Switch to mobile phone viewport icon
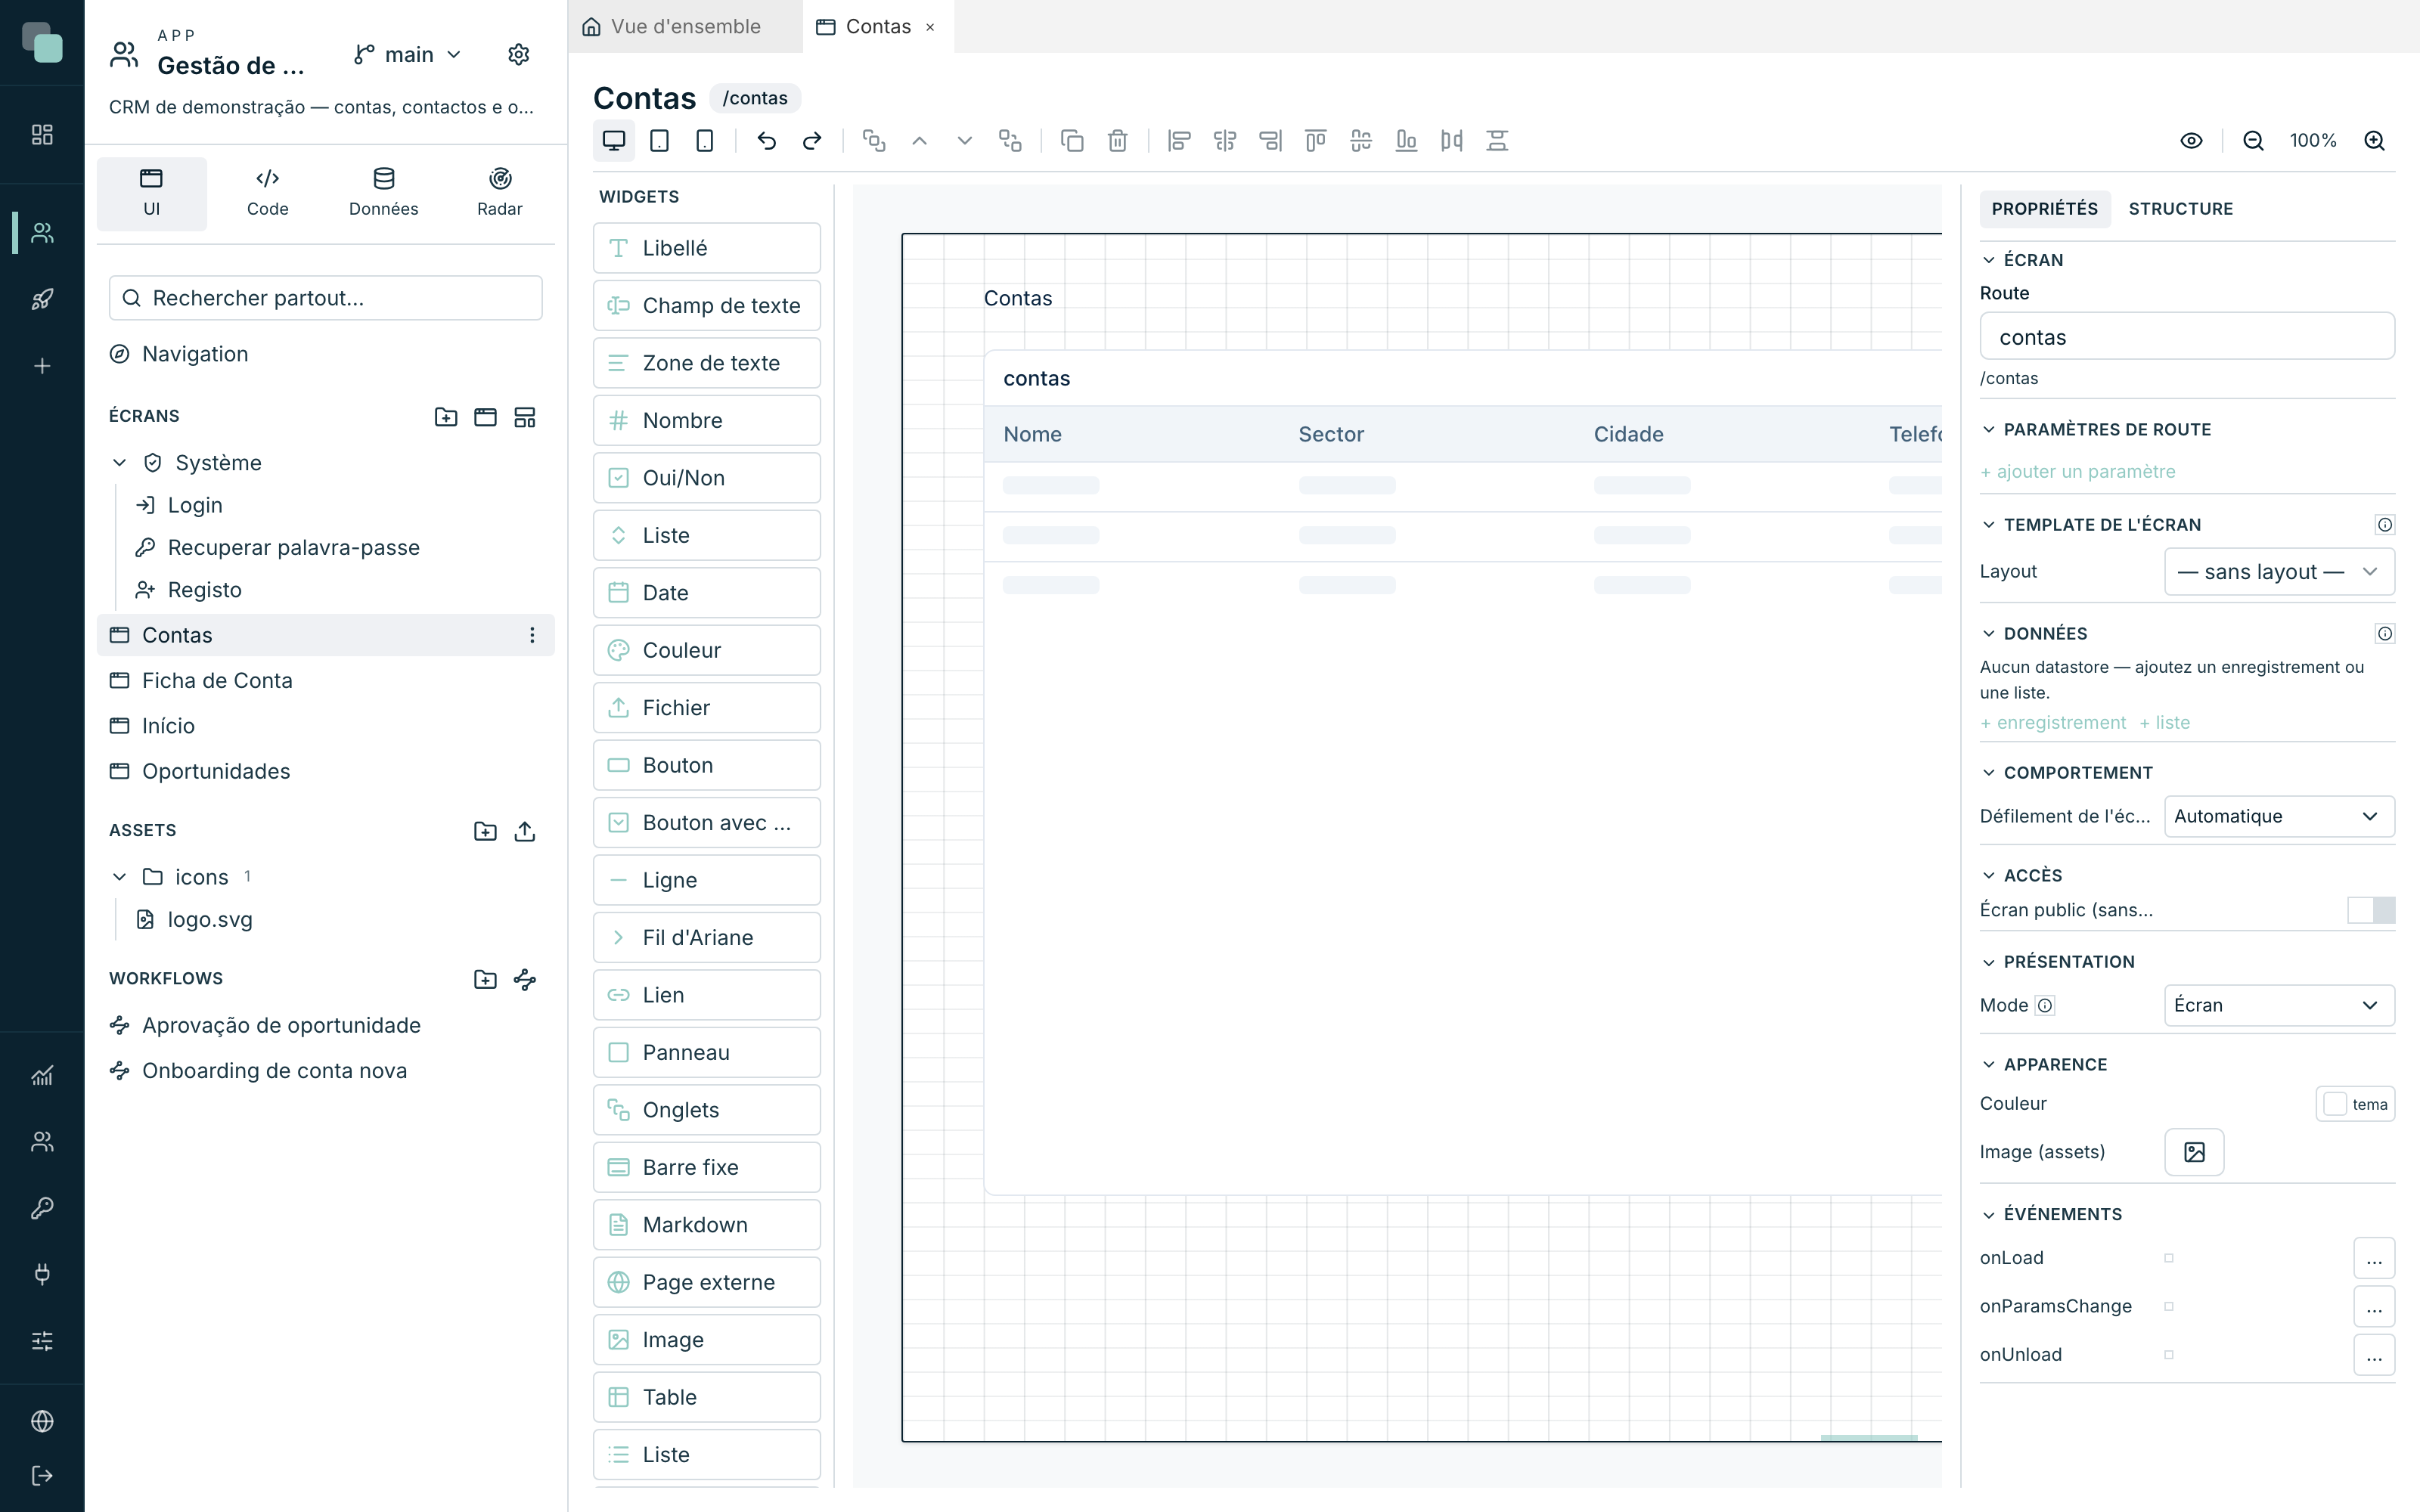2420x1512 pixels. pos(705,141)
